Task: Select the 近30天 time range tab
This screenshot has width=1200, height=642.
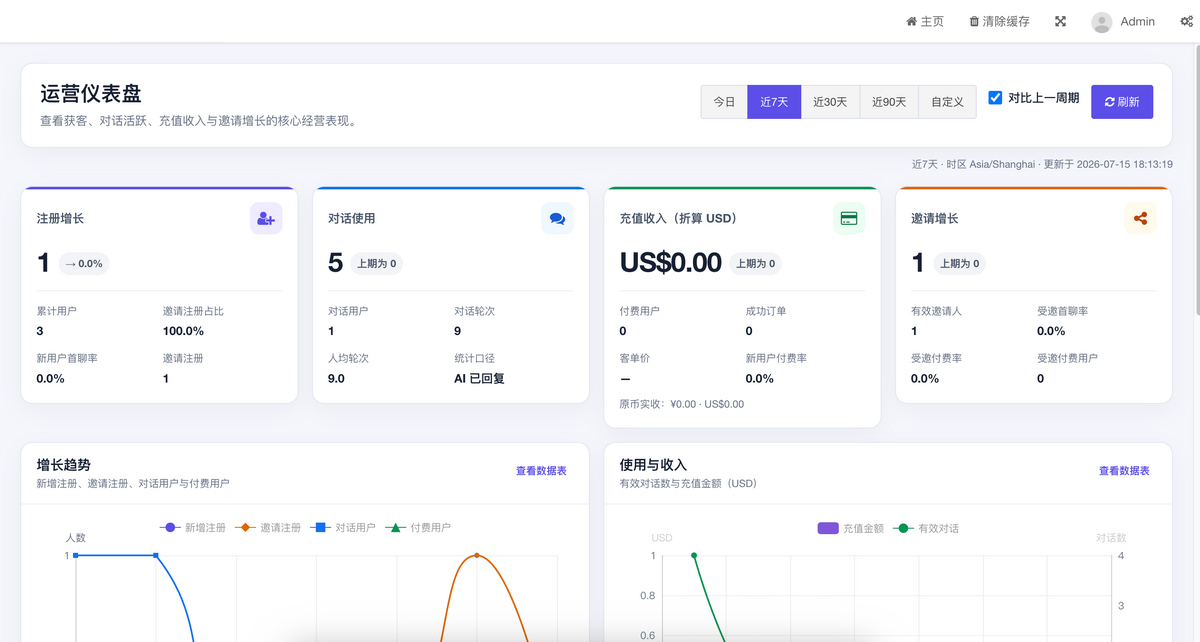Action: [830, 102]
